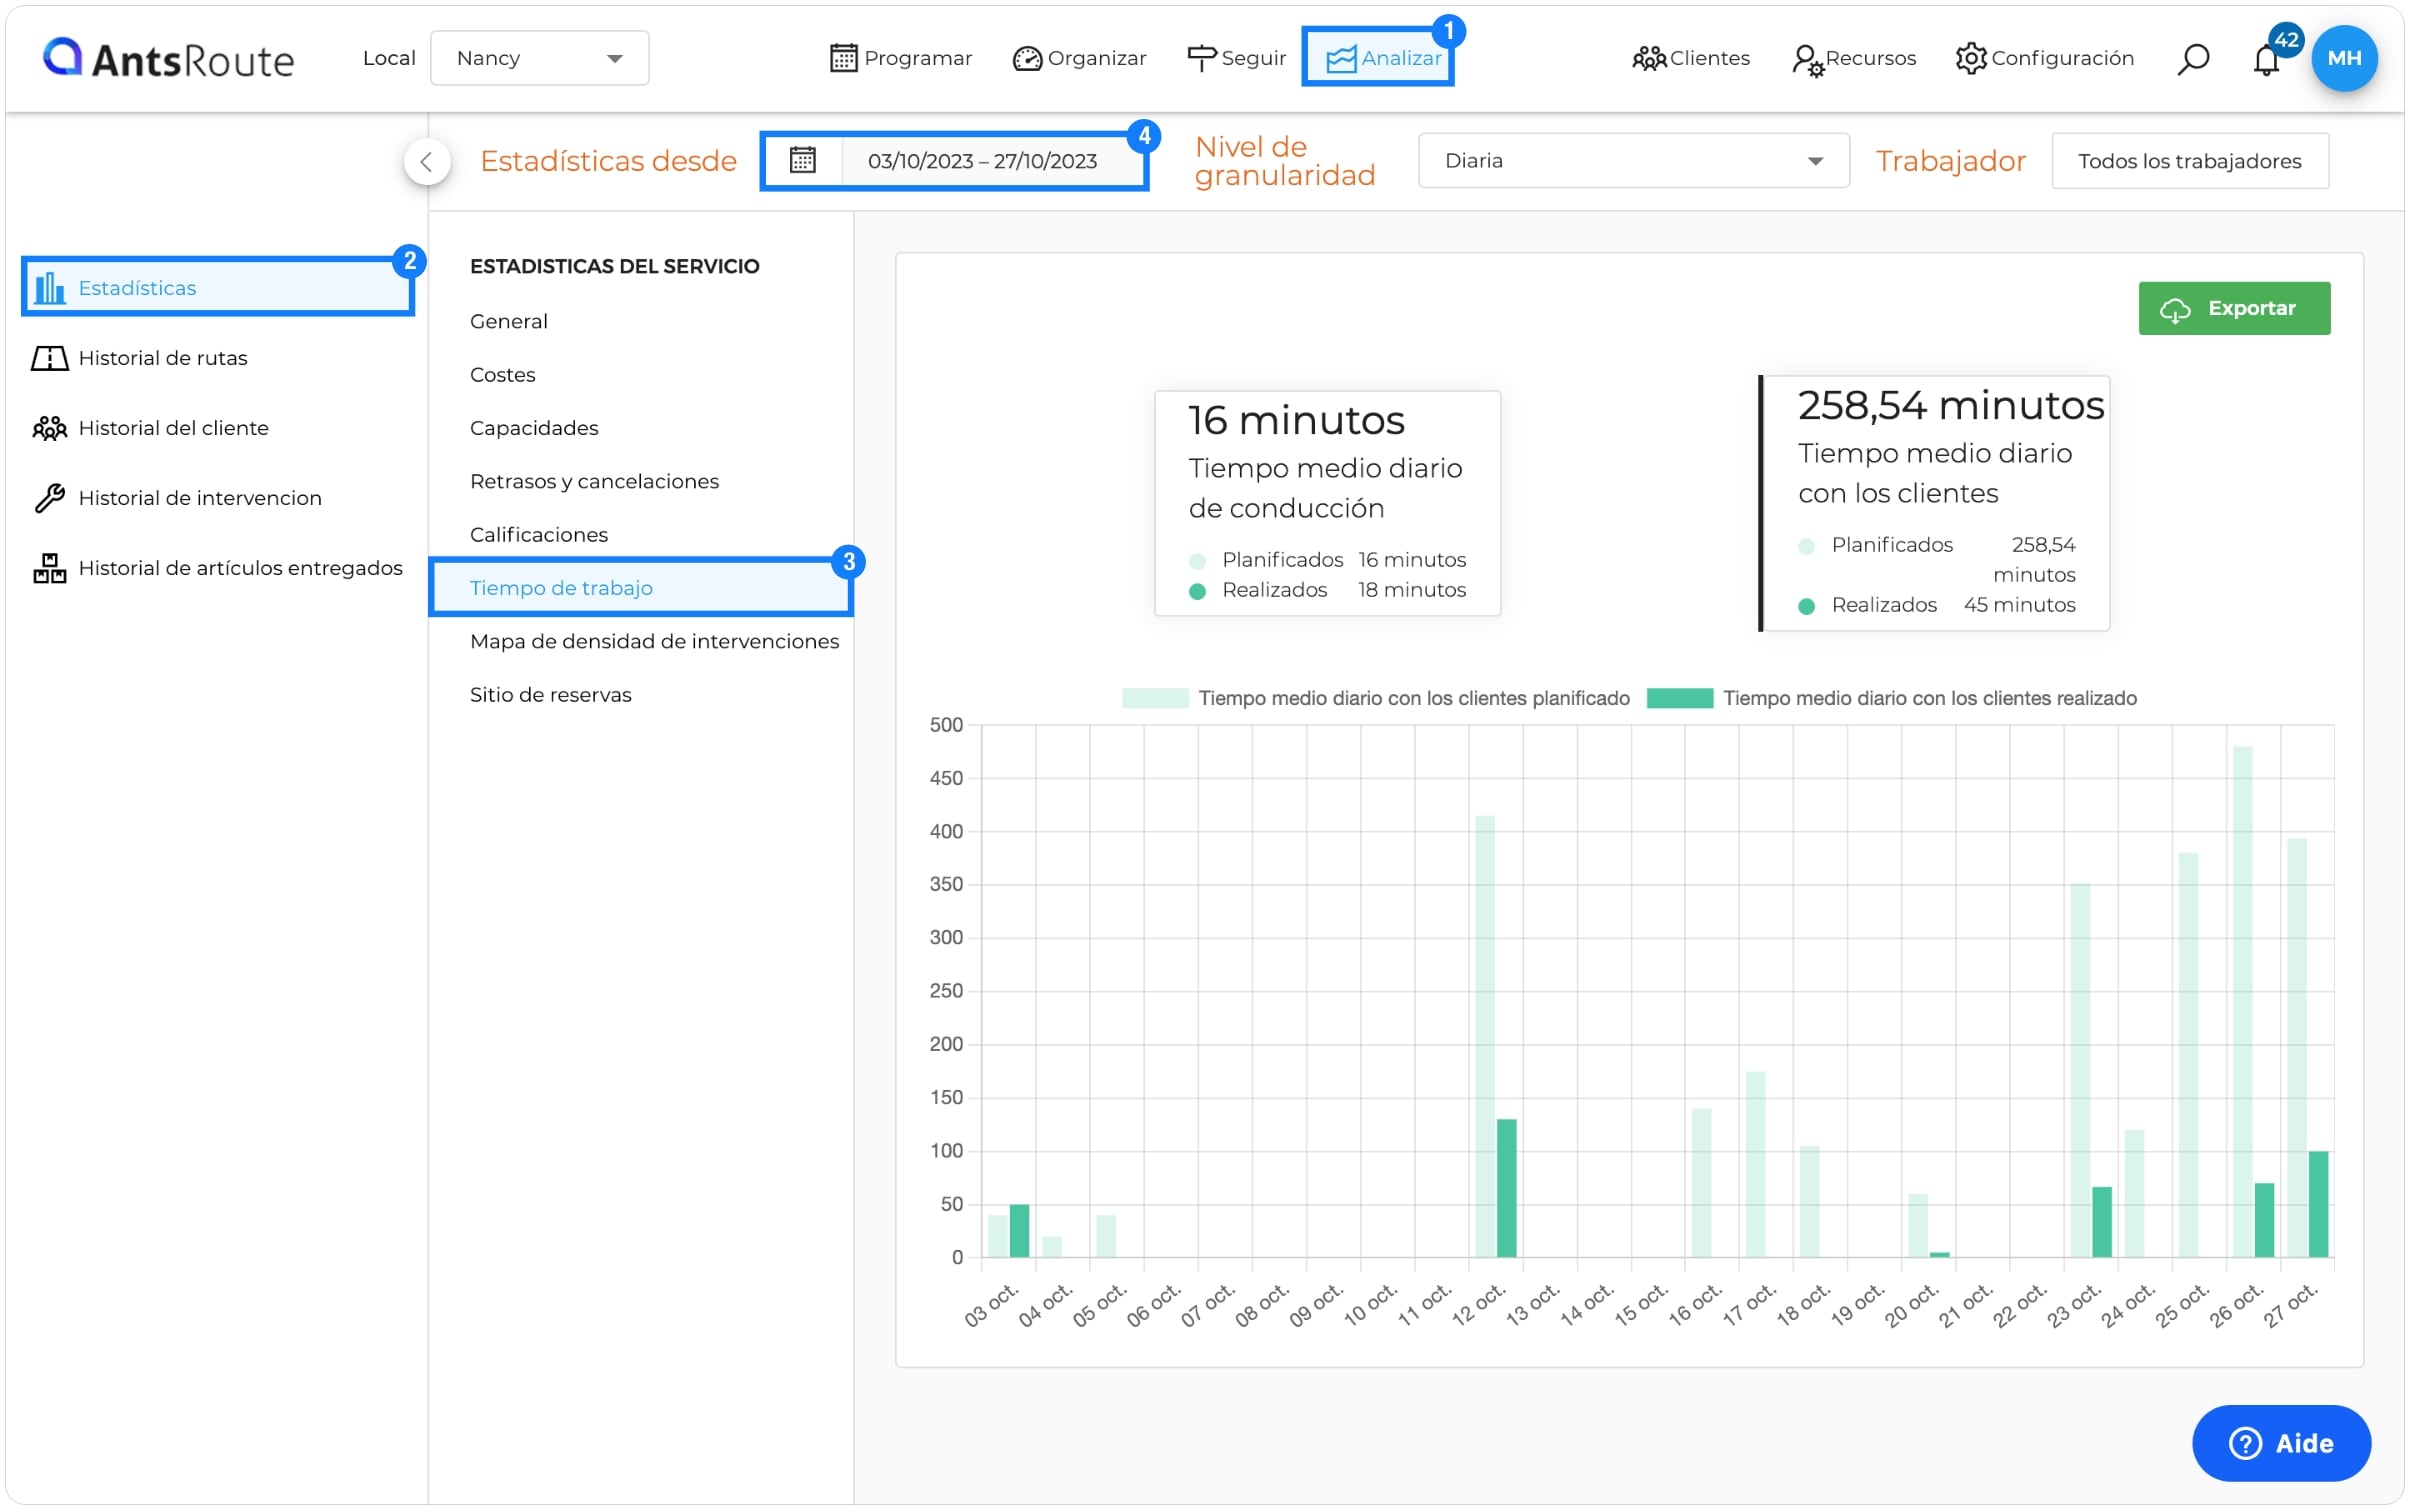2410x1510 pixels.
Task: Select the 258,54 minutos clientes card
Action: (1934, 503)
